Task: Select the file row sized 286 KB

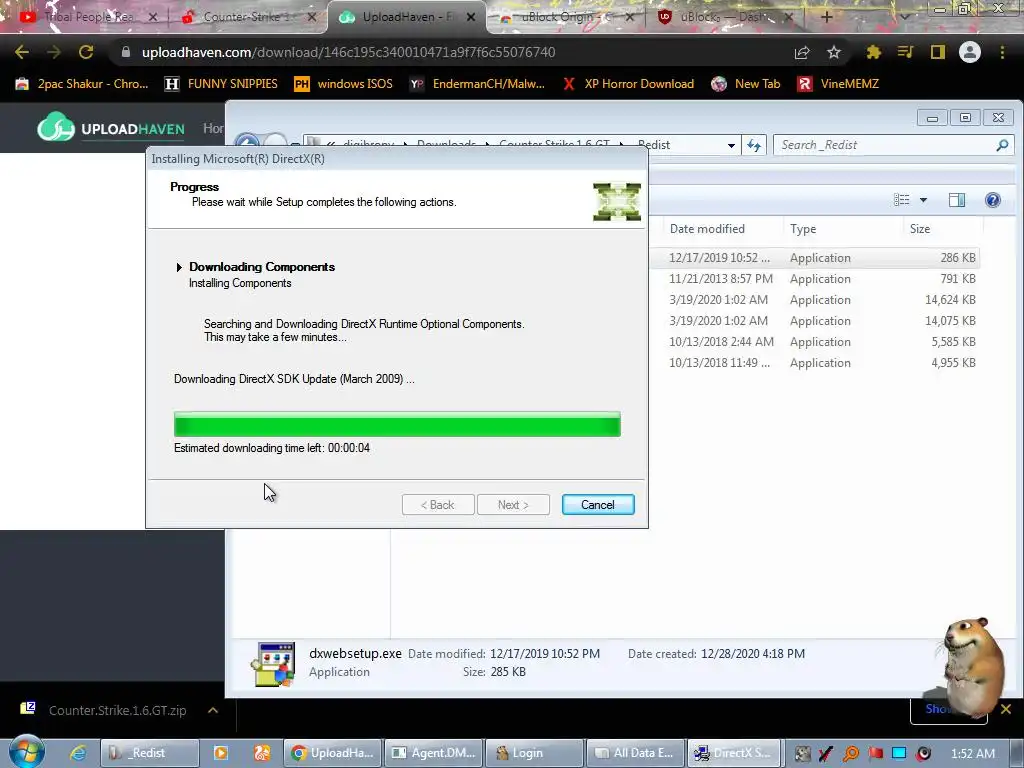Action: click(815, 258)
